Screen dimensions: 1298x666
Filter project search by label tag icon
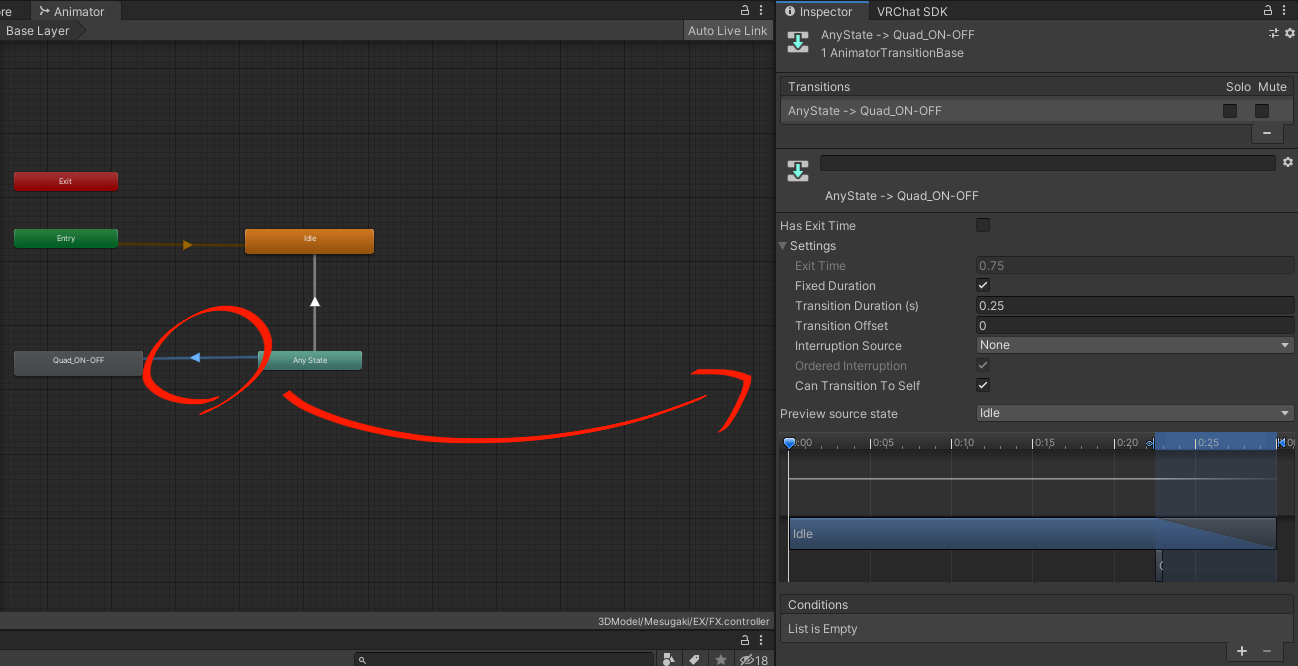(694, 660)
